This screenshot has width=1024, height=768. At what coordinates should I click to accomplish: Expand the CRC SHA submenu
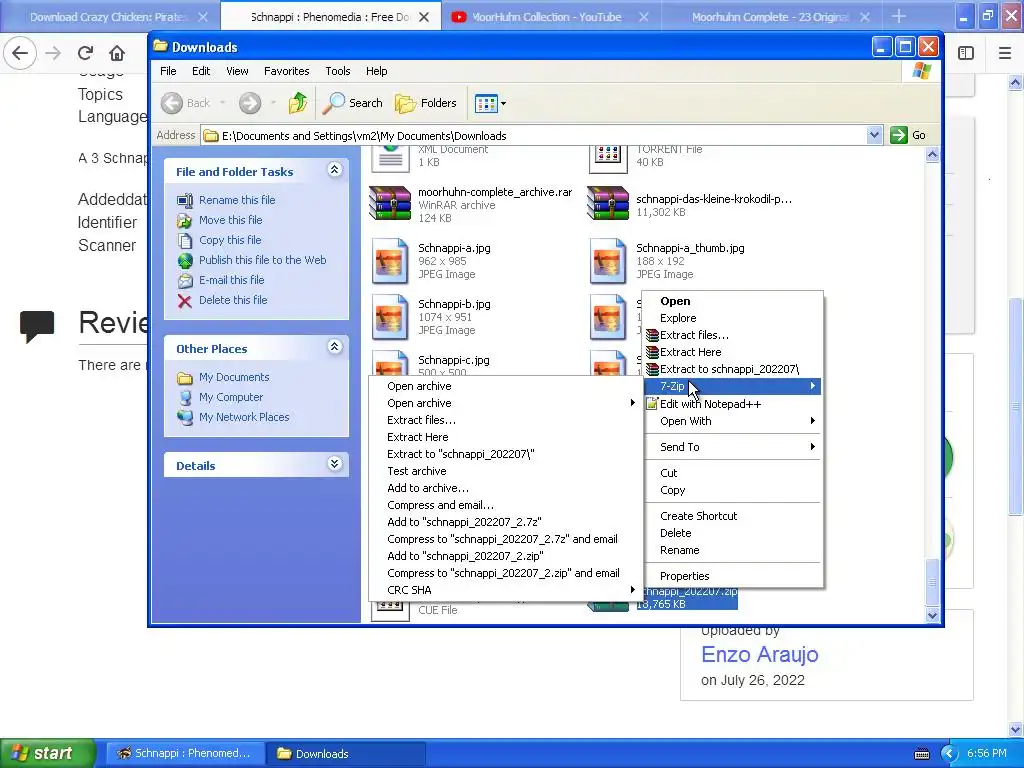[x=505, y=590]
